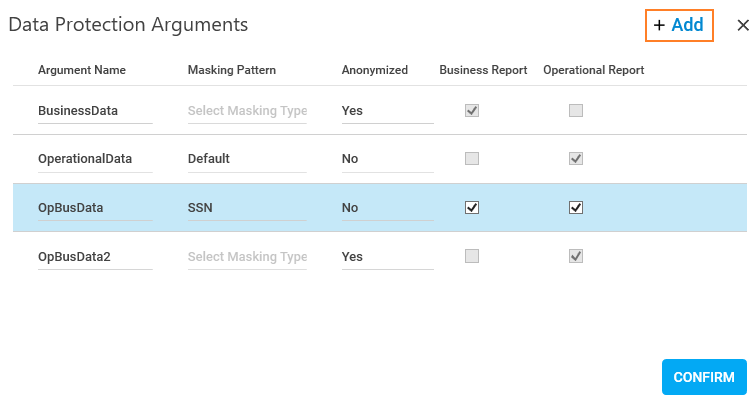Toggle Business Report checkbox for OpBusData2

472,256
